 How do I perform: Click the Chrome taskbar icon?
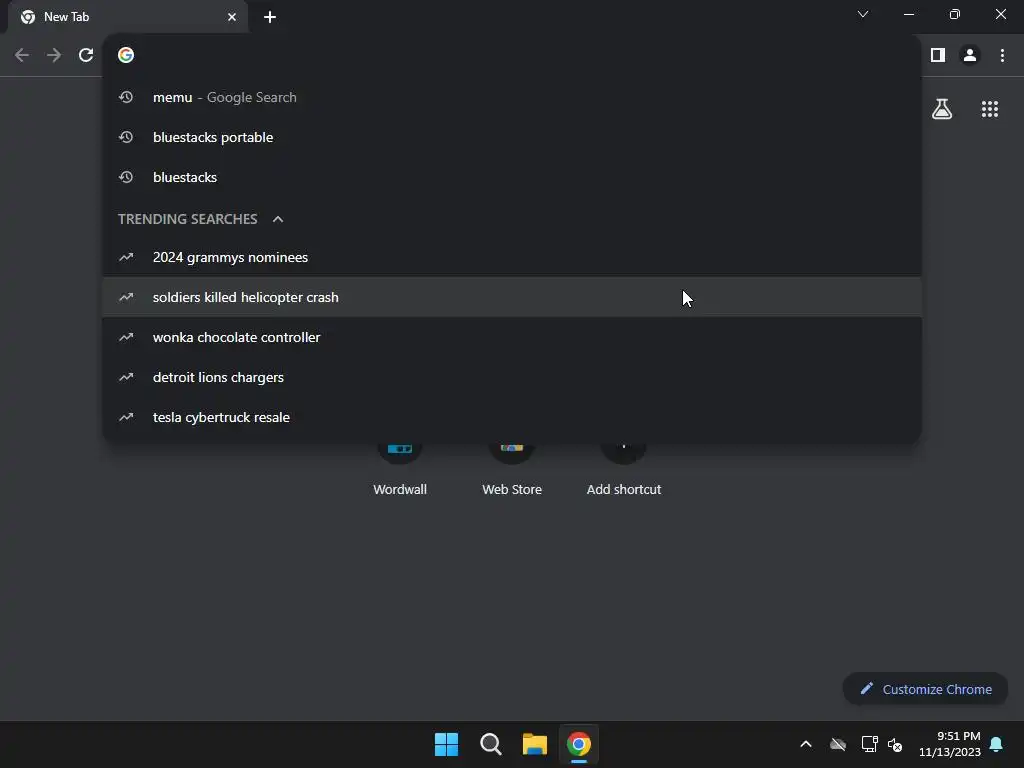coord(579,744)
